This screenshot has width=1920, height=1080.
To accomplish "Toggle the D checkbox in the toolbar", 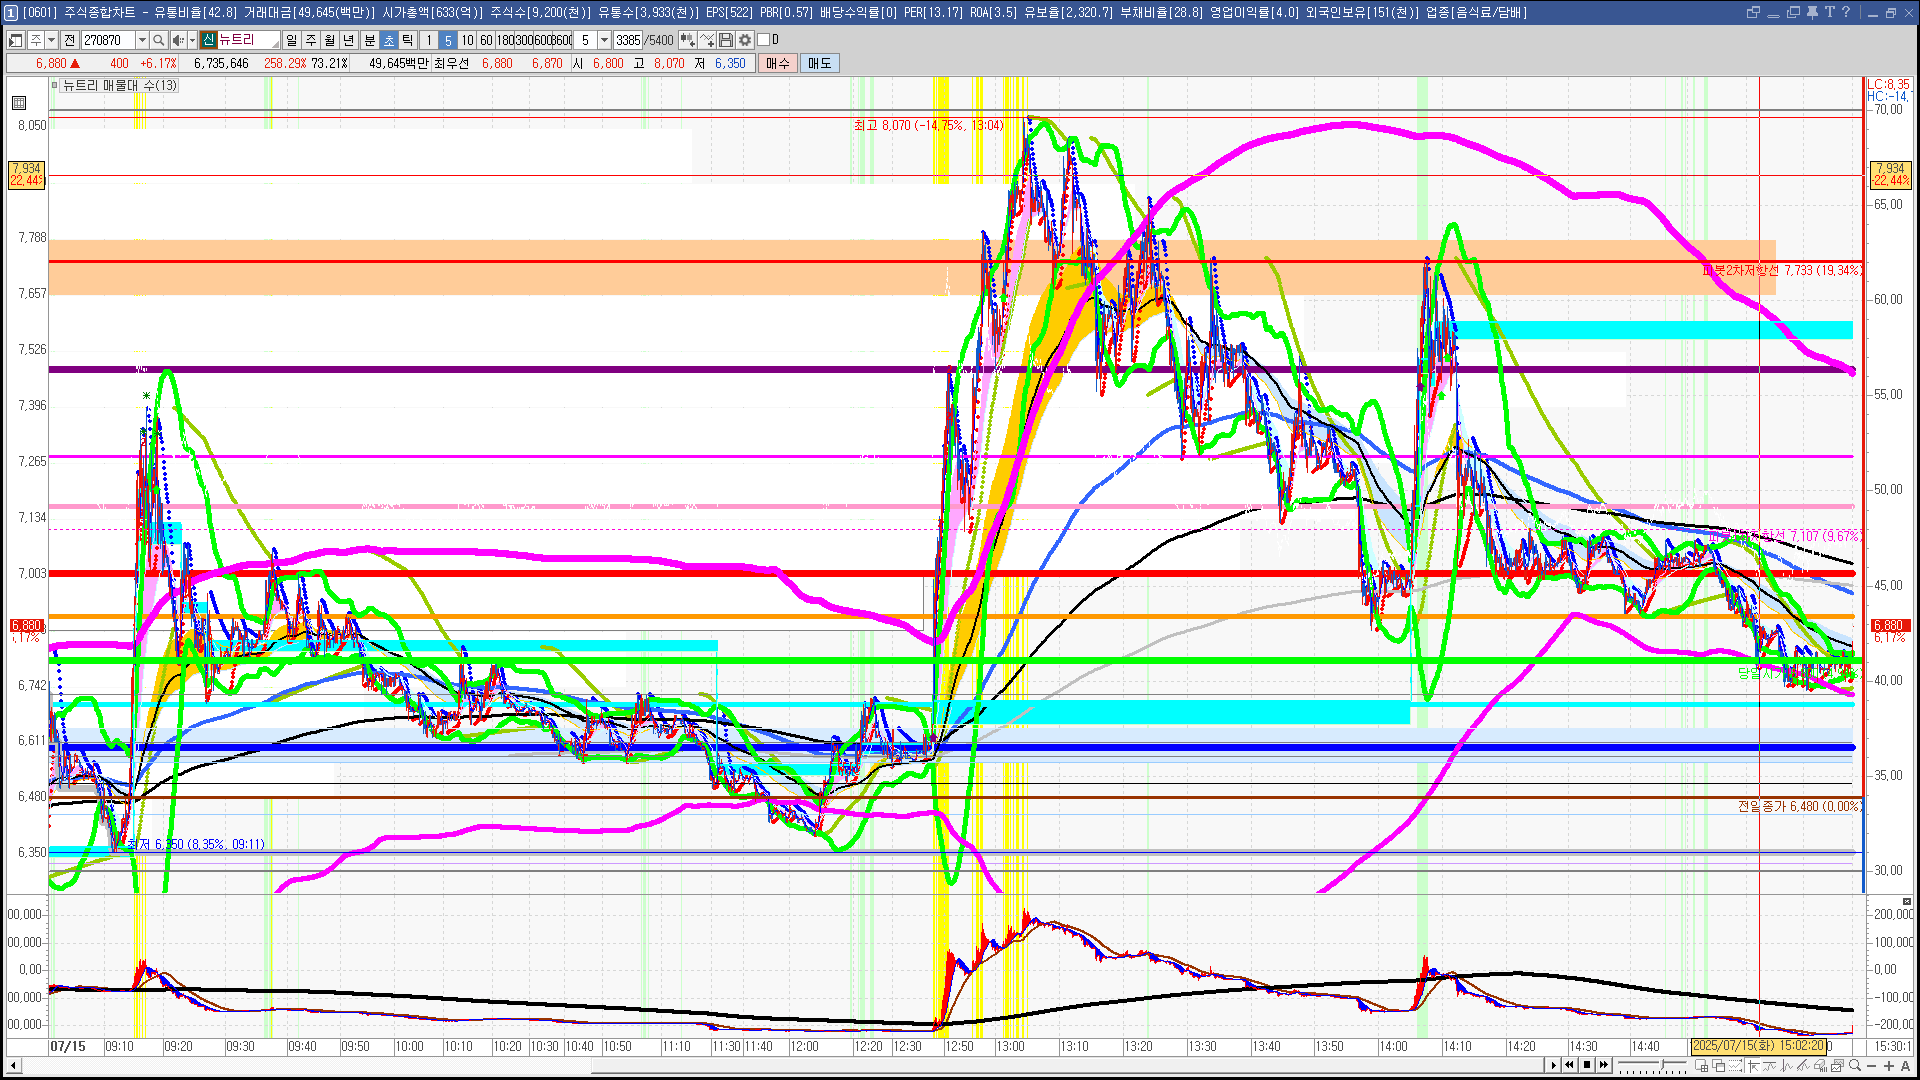I will point(764,40).
